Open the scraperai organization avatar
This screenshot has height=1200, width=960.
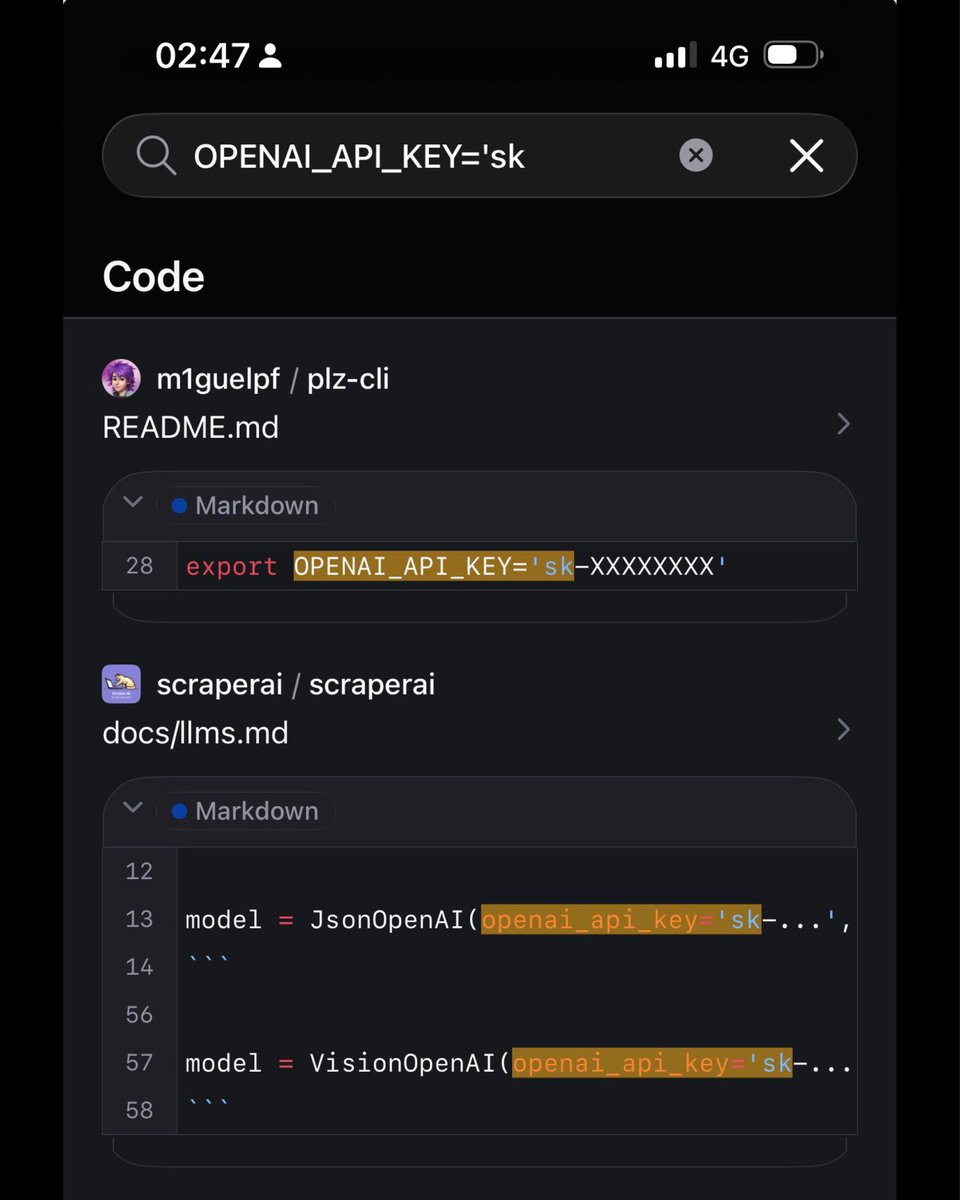[x=122, y=685]
